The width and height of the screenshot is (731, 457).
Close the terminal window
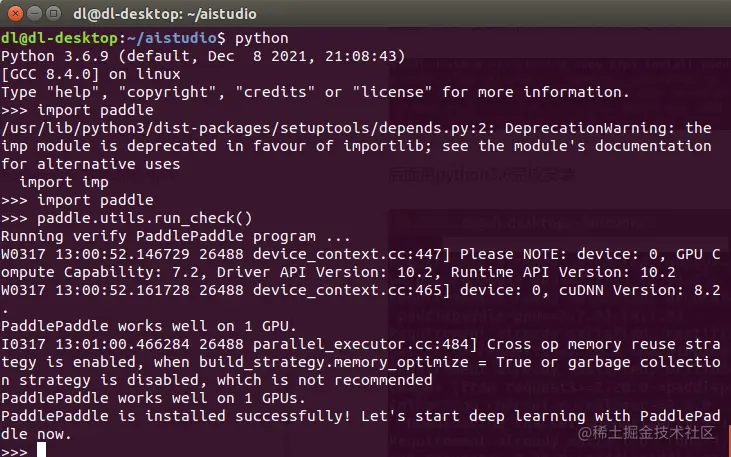click(15, 14)
